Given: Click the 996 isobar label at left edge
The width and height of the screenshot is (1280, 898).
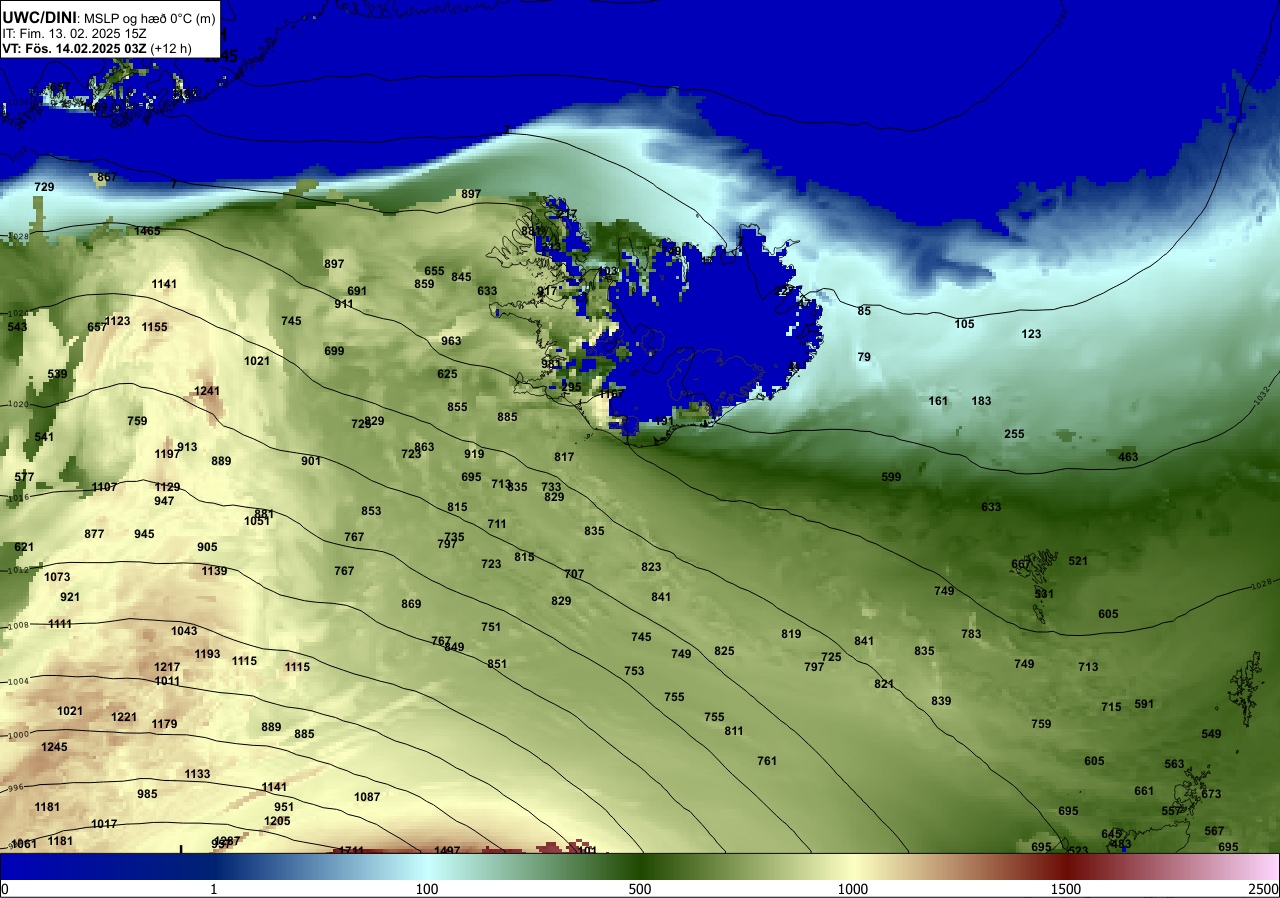Looking at the screenshot, I should click(x=17, y=788).
